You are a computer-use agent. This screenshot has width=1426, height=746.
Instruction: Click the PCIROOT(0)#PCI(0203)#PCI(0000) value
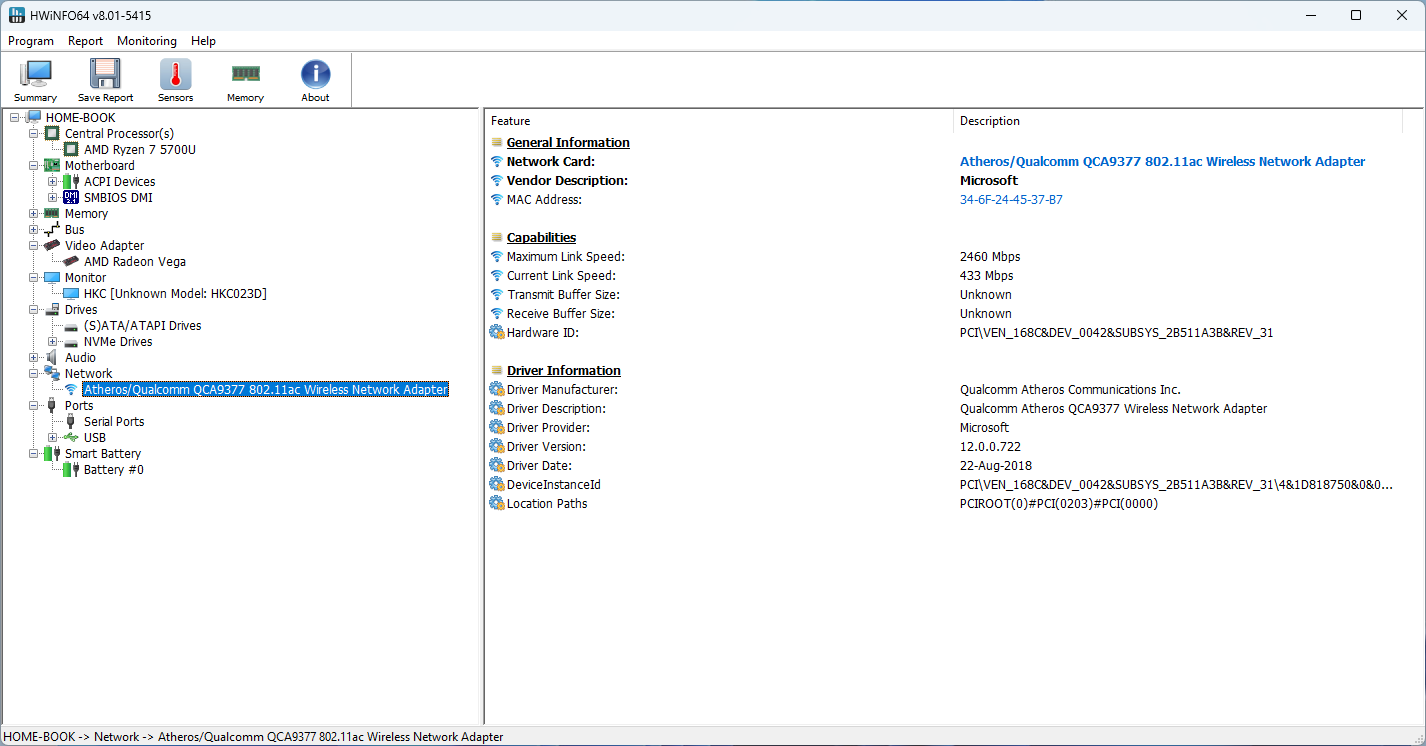1059,504
